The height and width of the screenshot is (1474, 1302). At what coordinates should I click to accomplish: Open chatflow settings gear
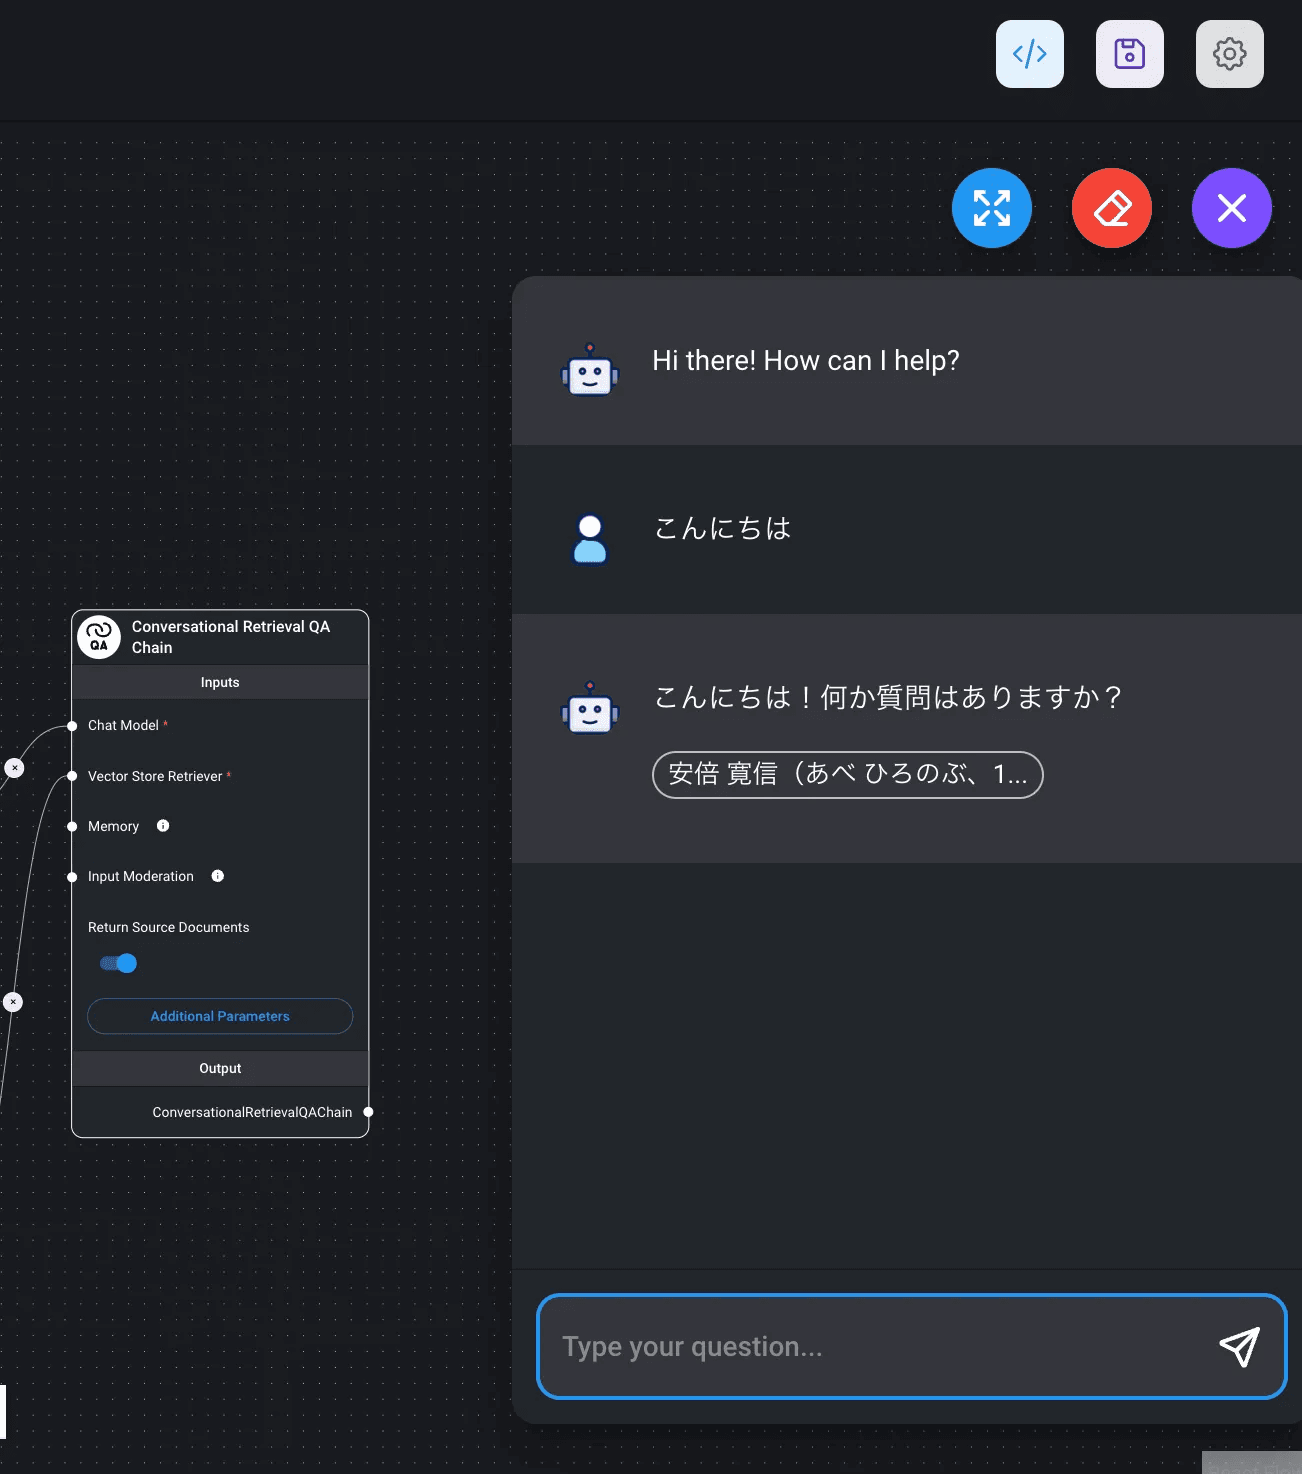tap(1229, 54)
